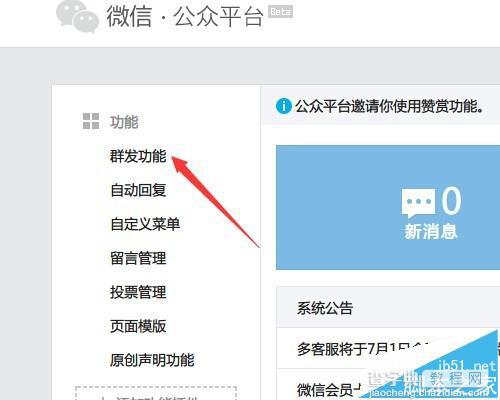
Task: Click the blue info icon
Action: (284, 106)
